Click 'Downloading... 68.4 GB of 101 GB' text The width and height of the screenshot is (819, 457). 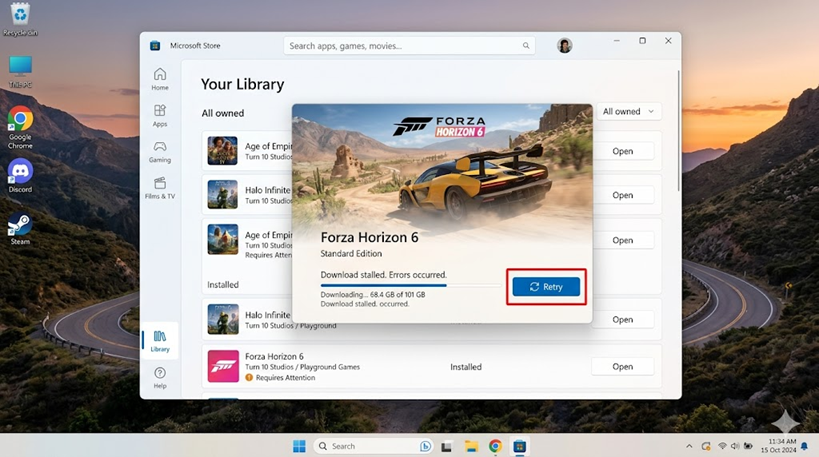coord(372,295)
